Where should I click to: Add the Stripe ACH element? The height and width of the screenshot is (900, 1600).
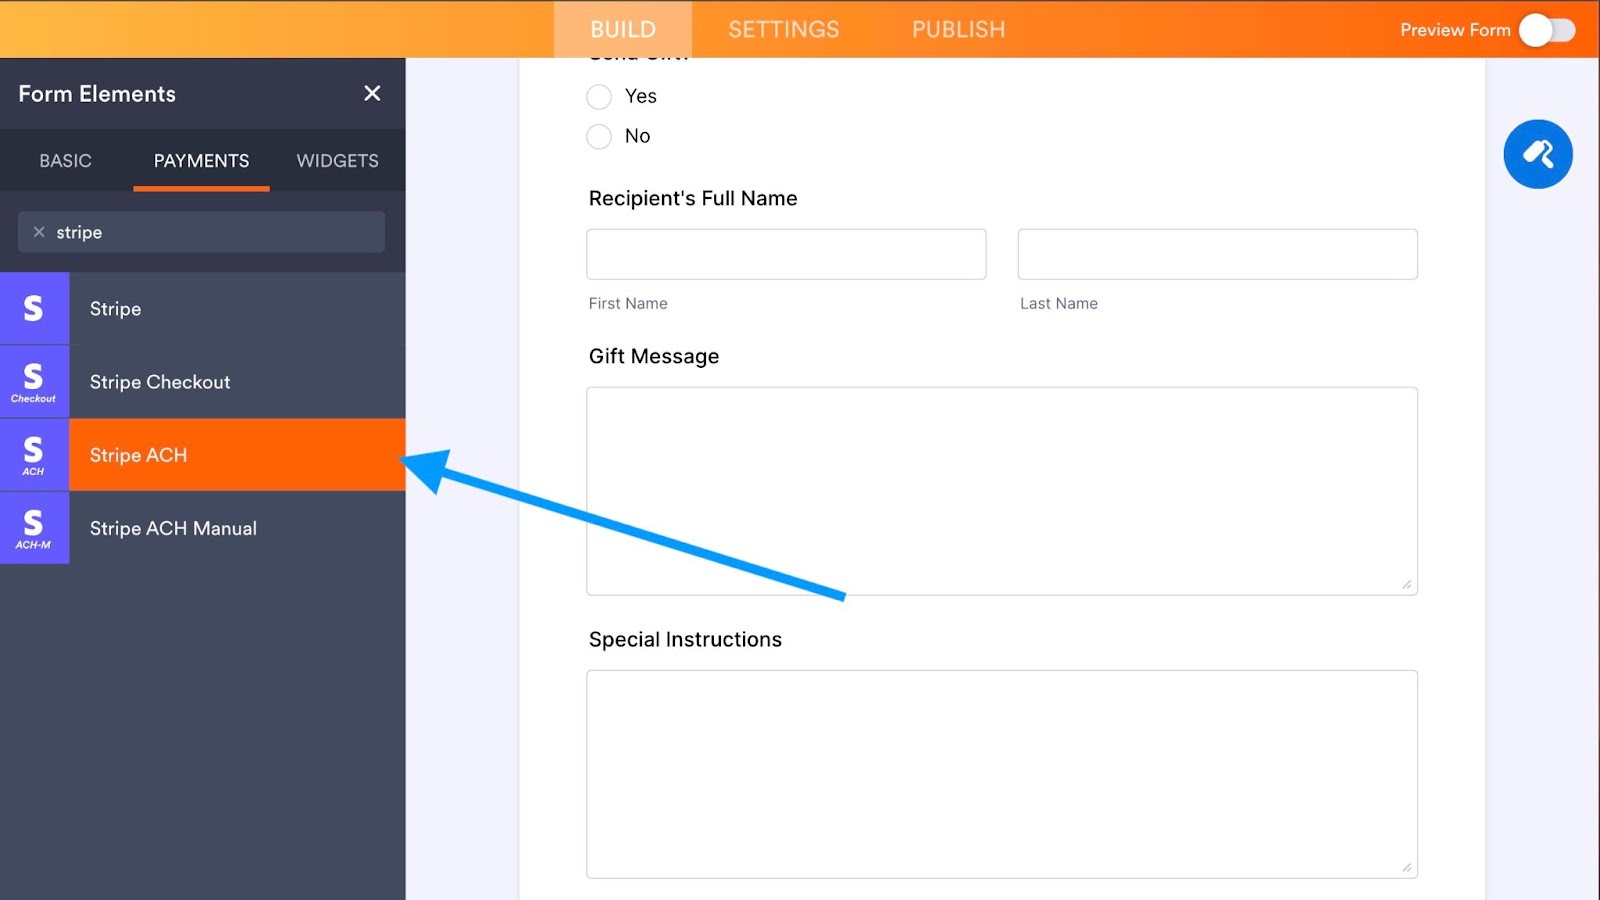203,455
